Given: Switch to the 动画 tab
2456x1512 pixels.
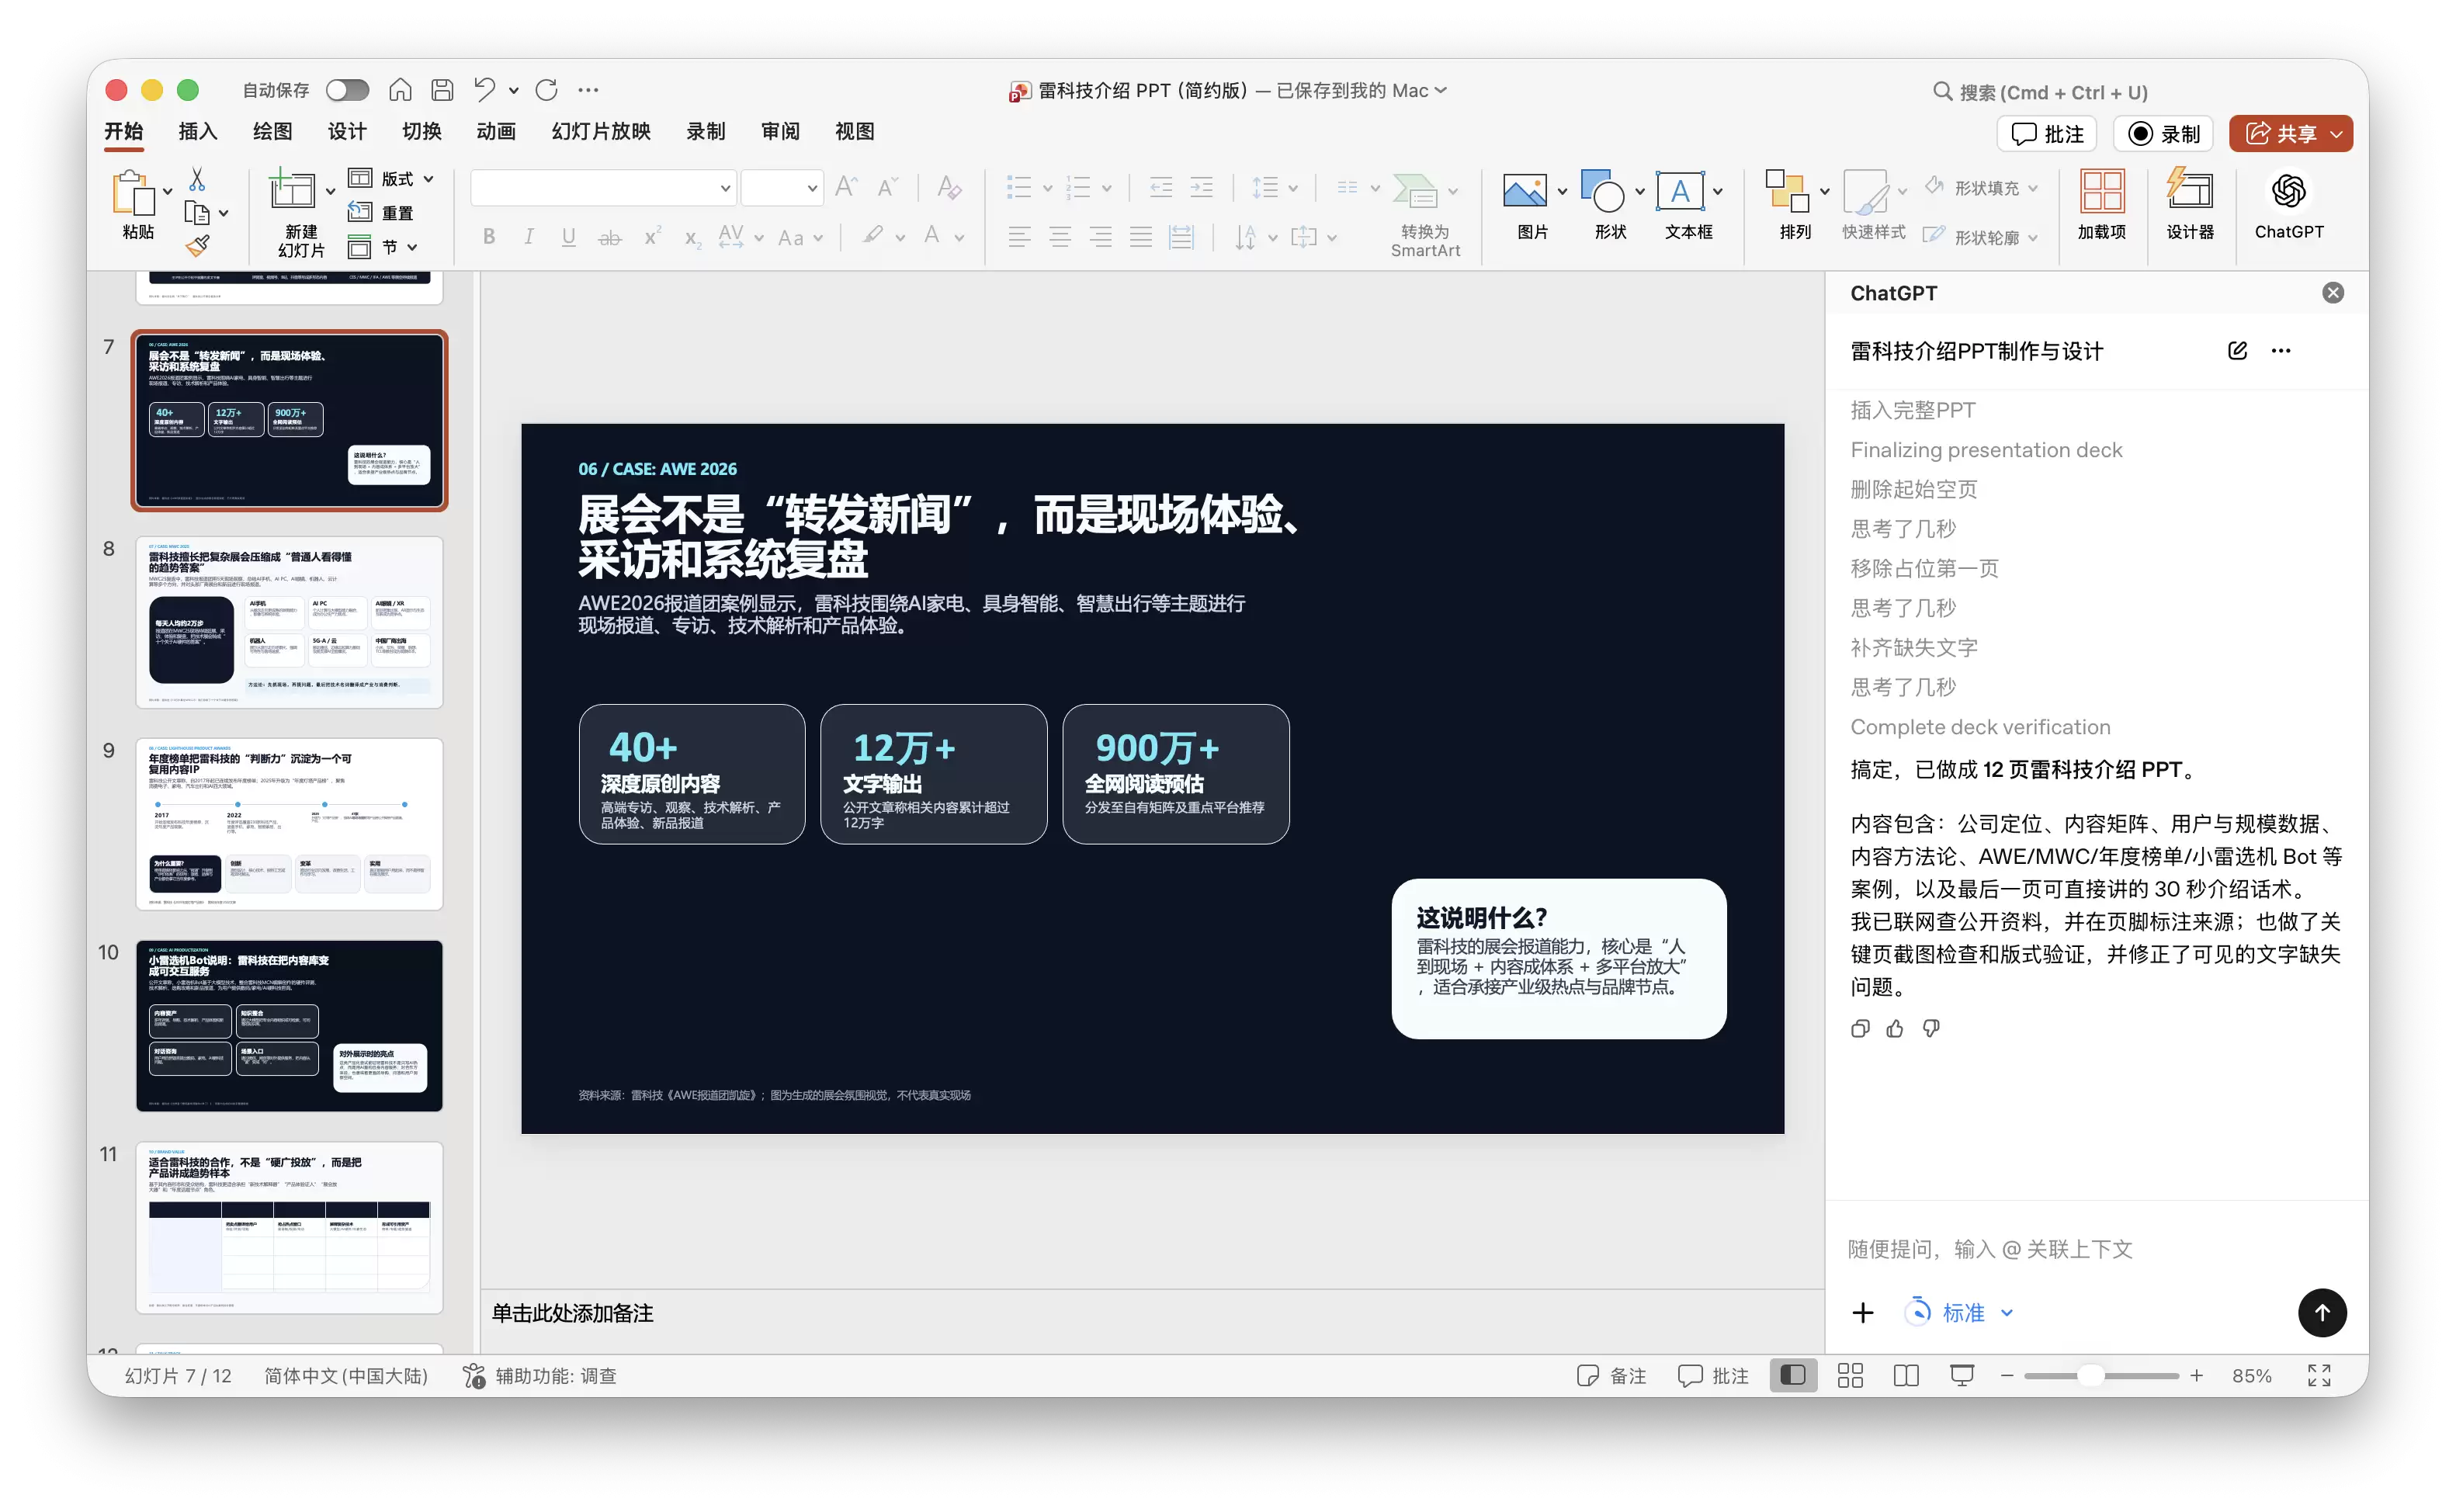Looking at the screenshot, I should (495, 131).
